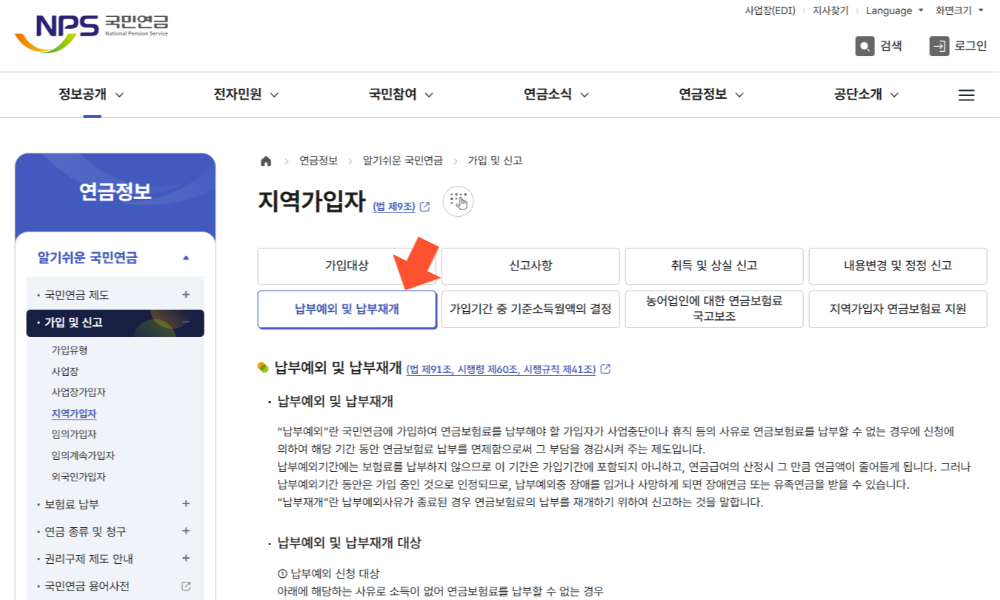Switch to the 가입대상 tab
This screenshot has height=600, width=1000.
tap(347, 266)
